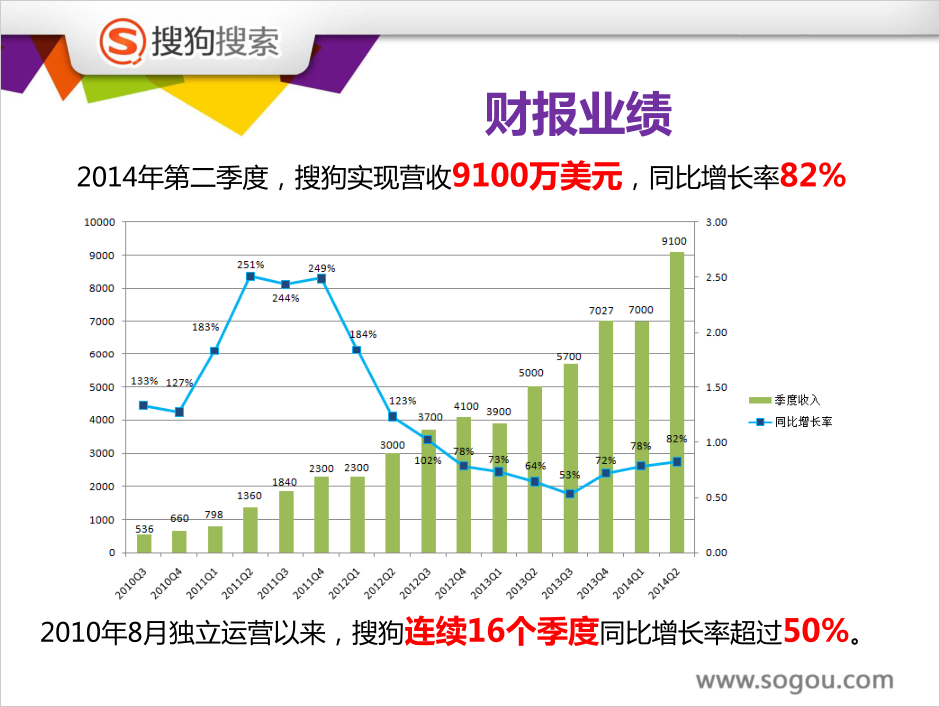The height and width of the screenshot is (707, 940).
Task: Select the 7000 bar value label
Action: click(x=641, y=309)
